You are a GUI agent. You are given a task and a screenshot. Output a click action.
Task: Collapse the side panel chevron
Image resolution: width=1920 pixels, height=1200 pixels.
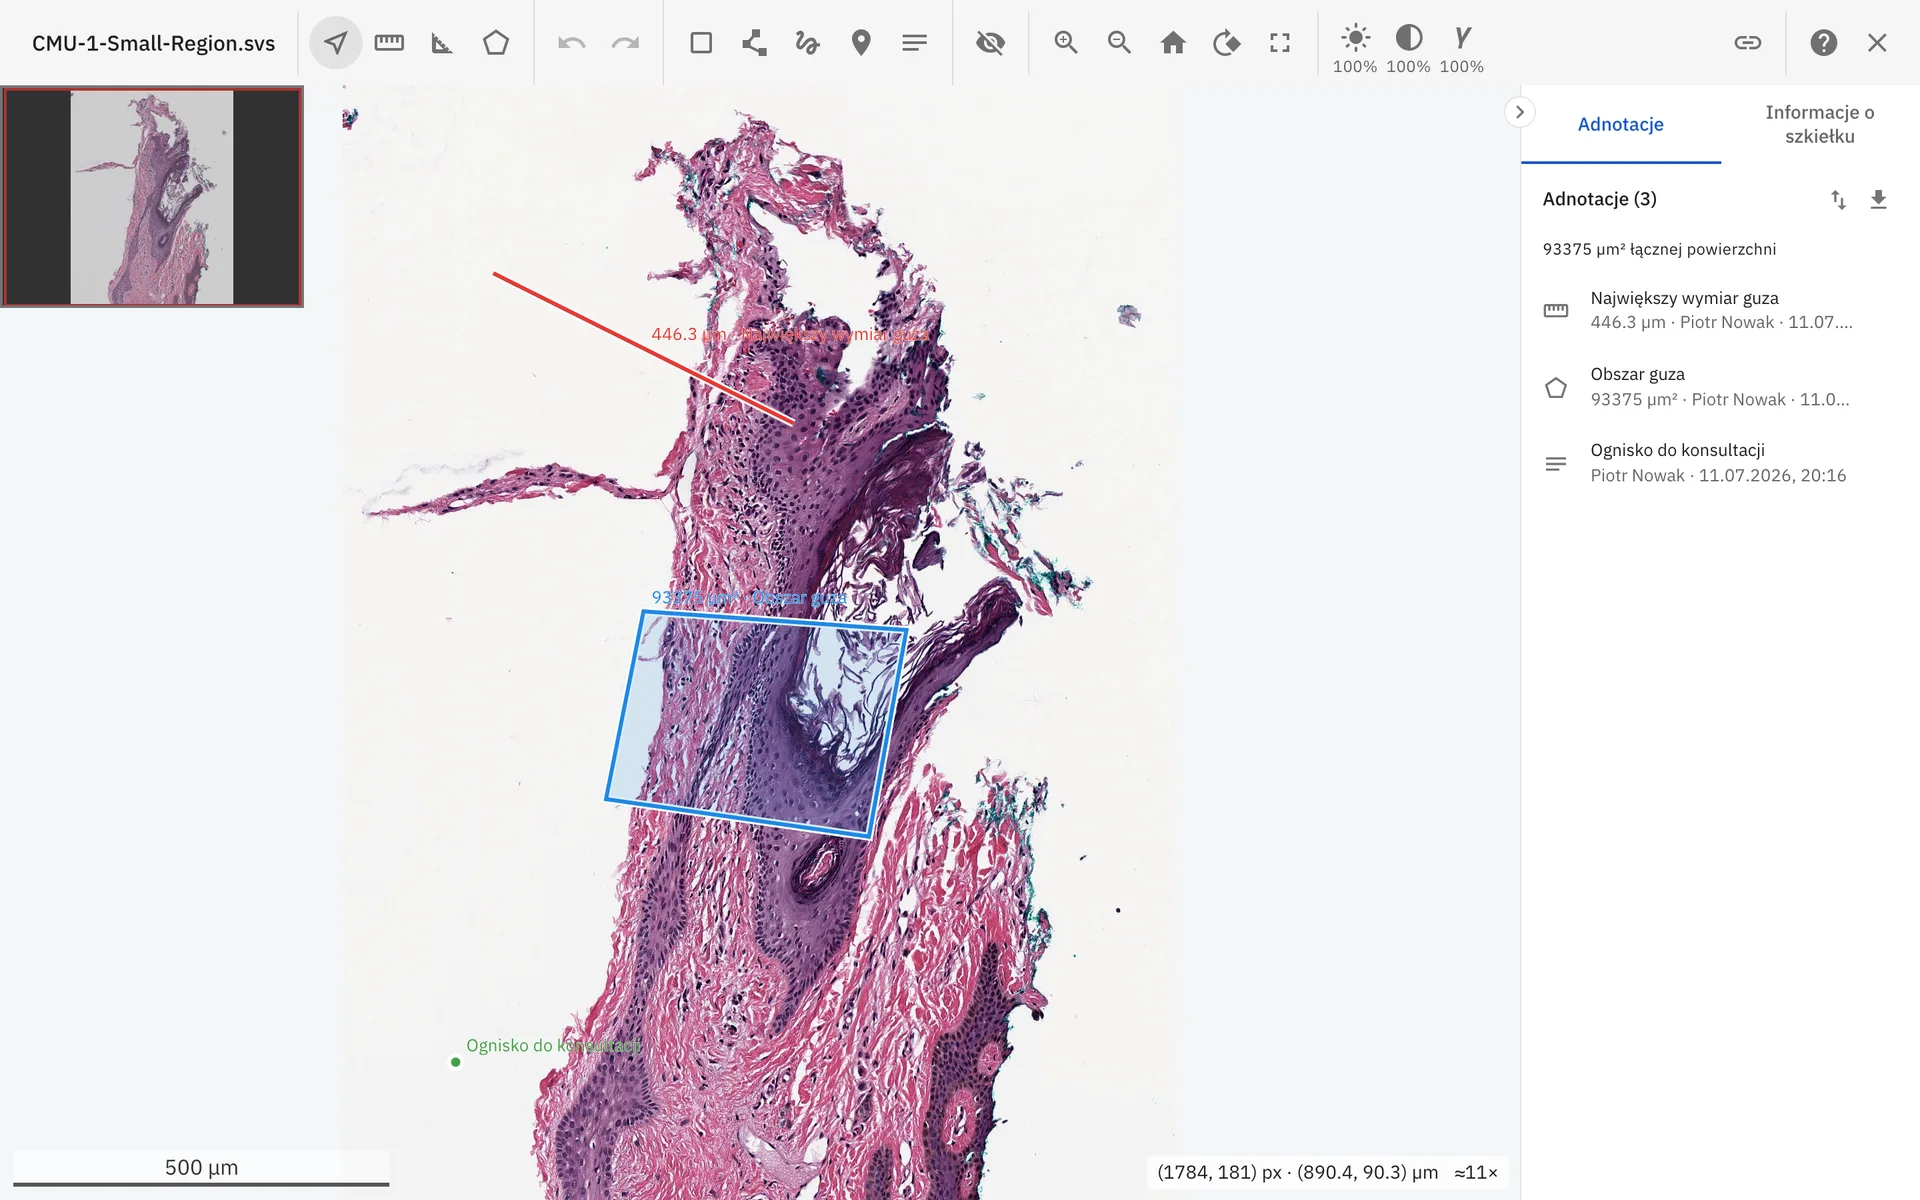(1519, 112)
